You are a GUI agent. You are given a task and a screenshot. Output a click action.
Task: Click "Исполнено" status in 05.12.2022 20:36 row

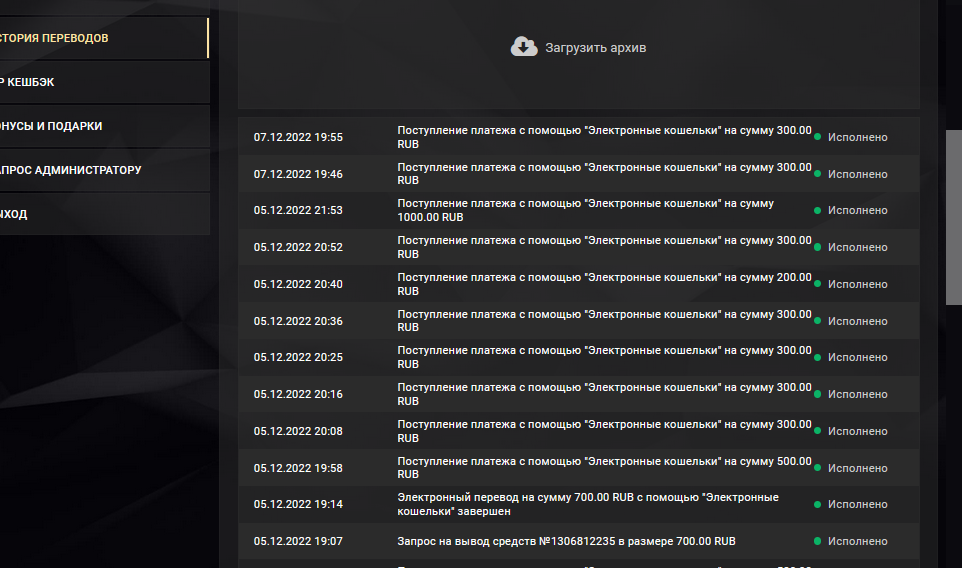858,321
